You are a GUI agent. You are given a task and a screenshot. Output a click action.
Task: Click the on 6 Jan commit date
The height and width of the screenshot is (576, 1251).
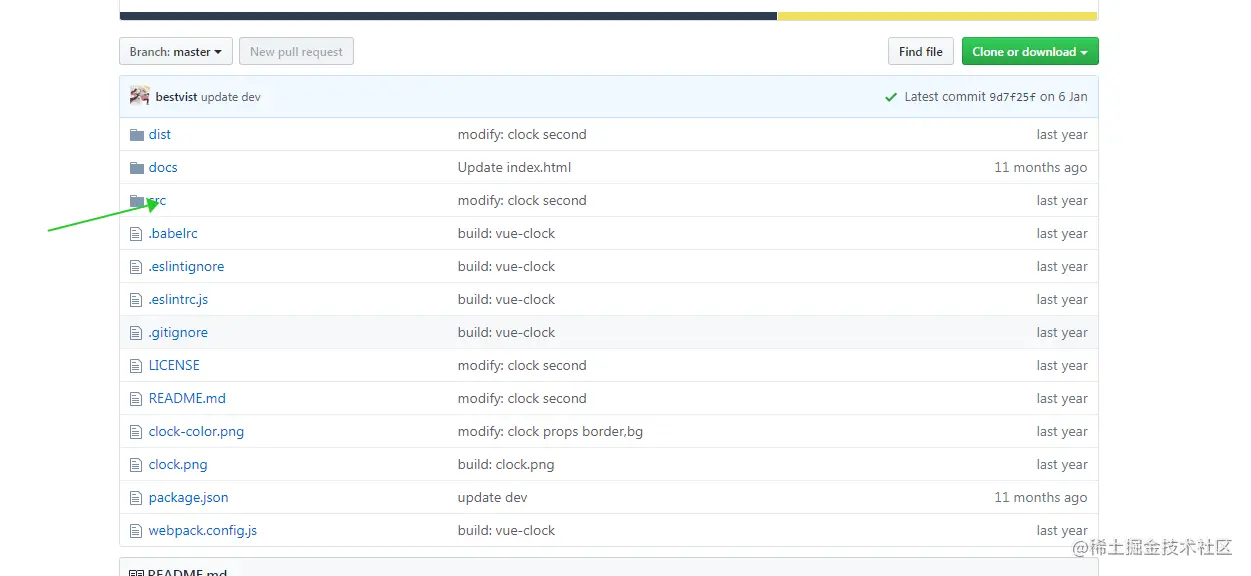point(1063,97)
